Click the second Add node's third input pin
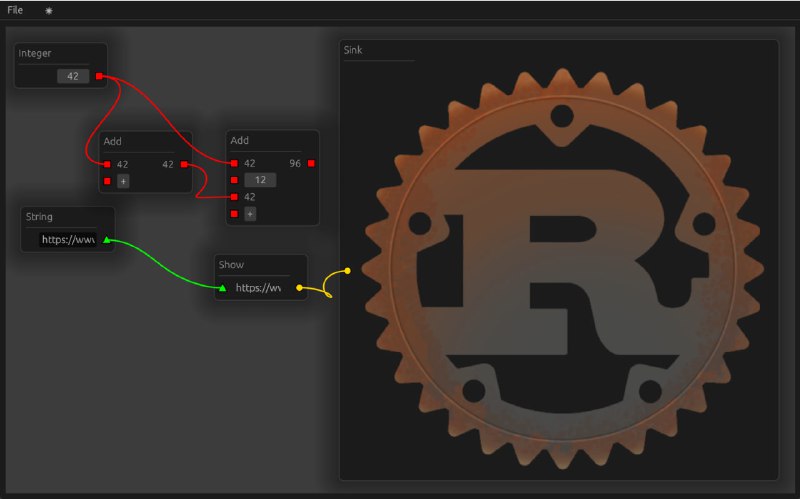The height and width of the screenshot is (499, 800). [x=234, y=197]
